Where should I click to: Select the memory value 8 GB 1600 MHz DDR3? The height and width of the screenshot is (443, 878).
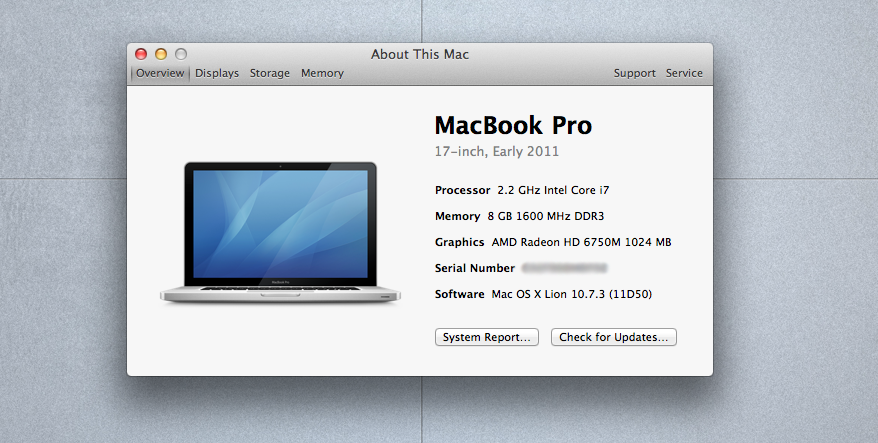[x=546, y=216]
